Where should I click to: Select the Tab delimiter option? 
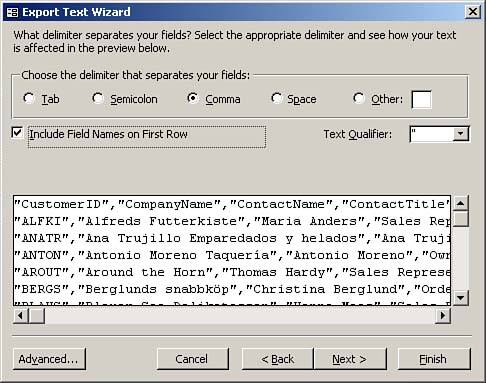point(29,98)
